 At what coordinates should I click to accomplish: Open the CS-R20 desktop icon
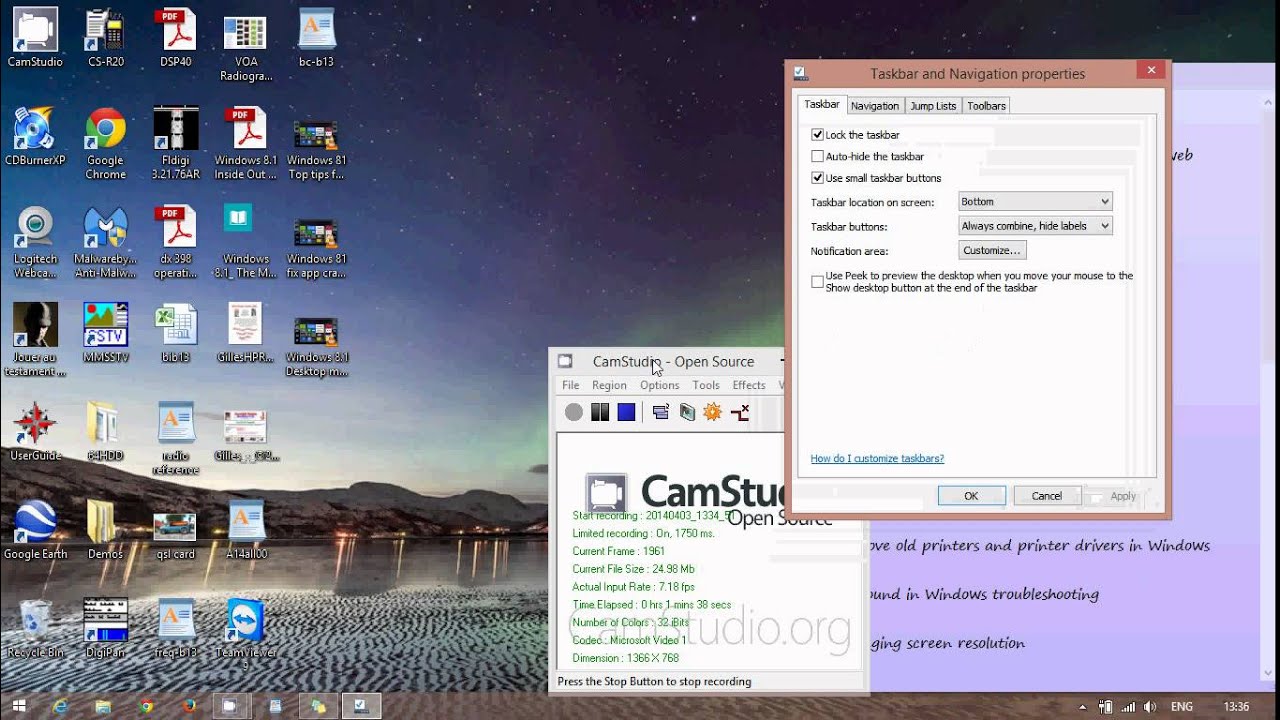pyautogui.click(x=105, y=38)
